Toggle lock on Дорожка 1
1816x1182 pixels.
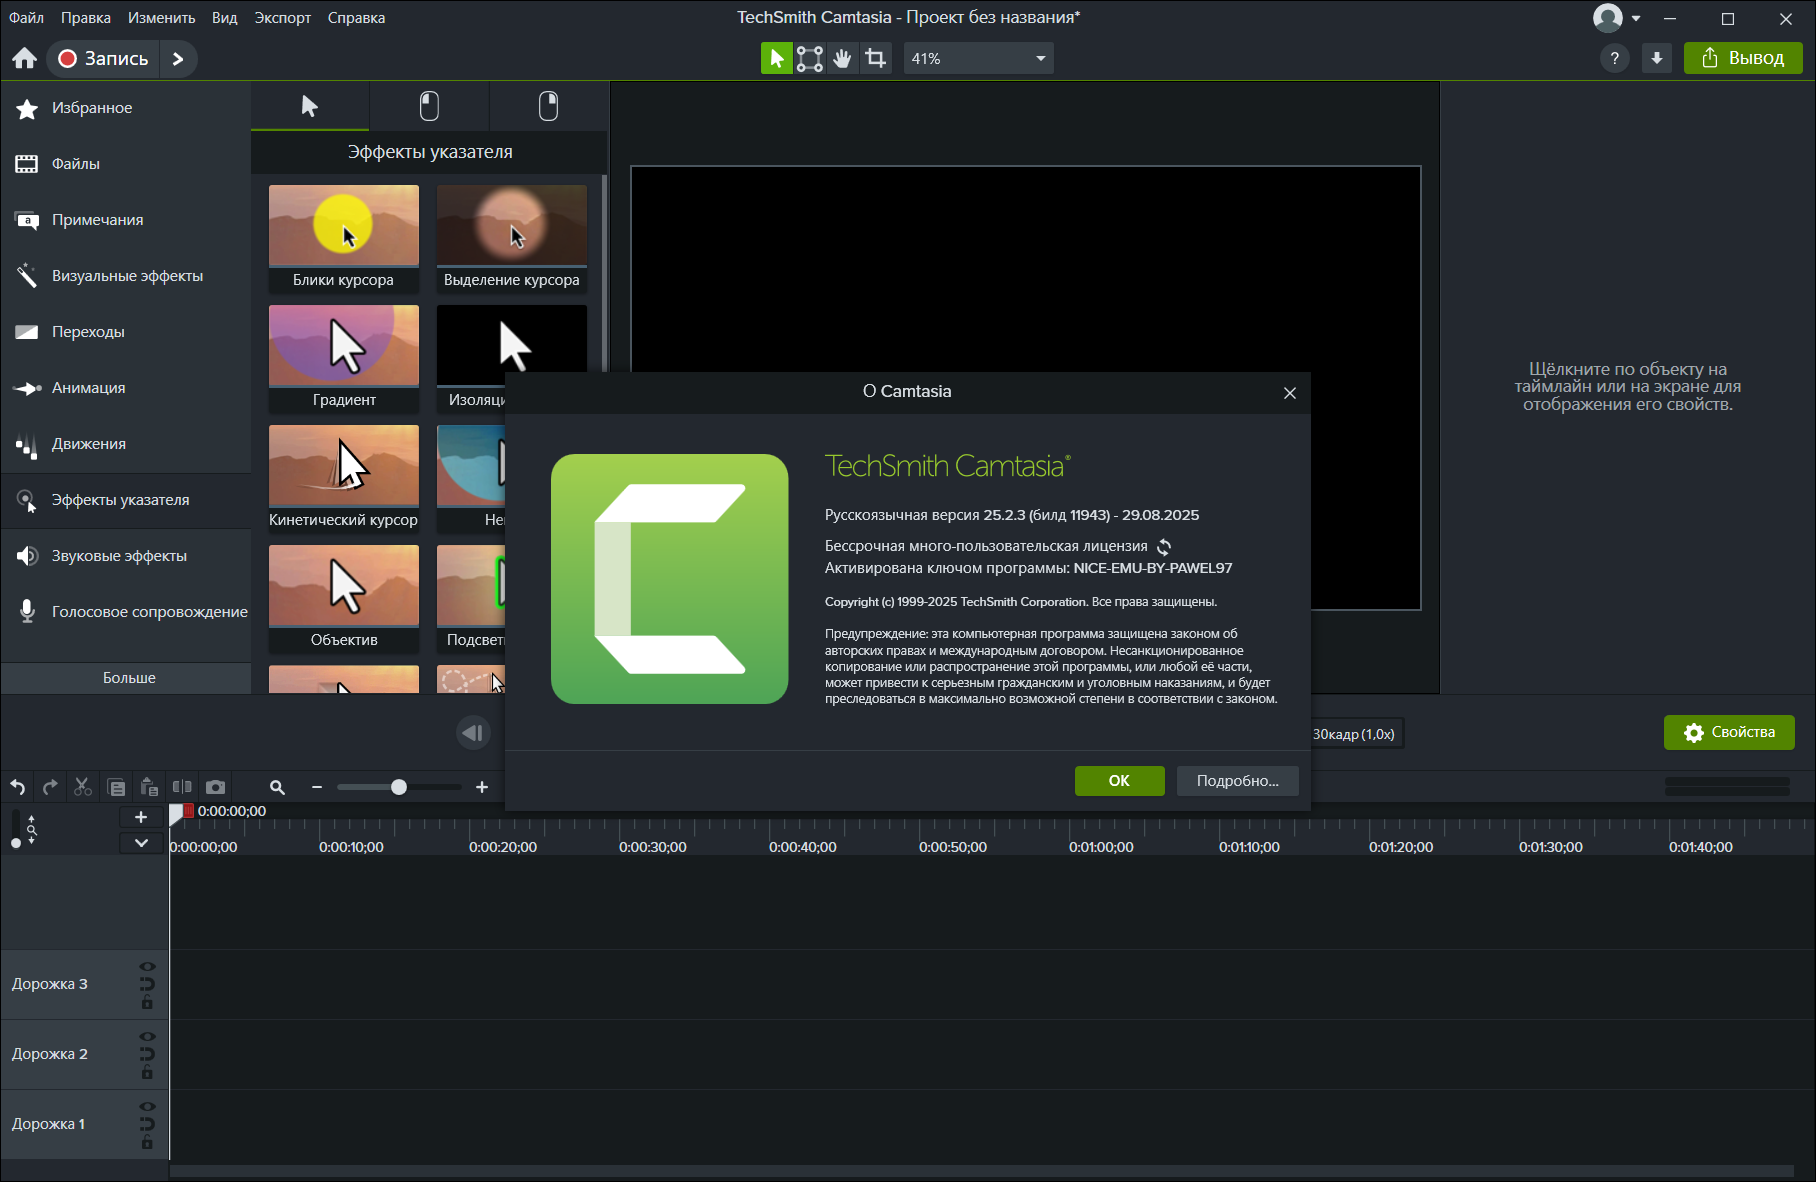pyautogui.click(x=147, y=1142)
